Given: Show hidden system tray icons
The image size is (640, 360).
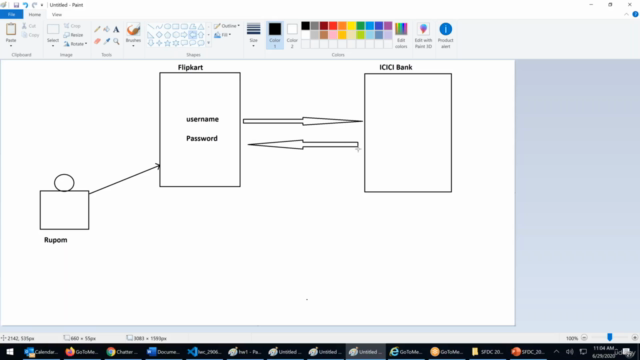Looking at the screenshot, I should [556, 352].
